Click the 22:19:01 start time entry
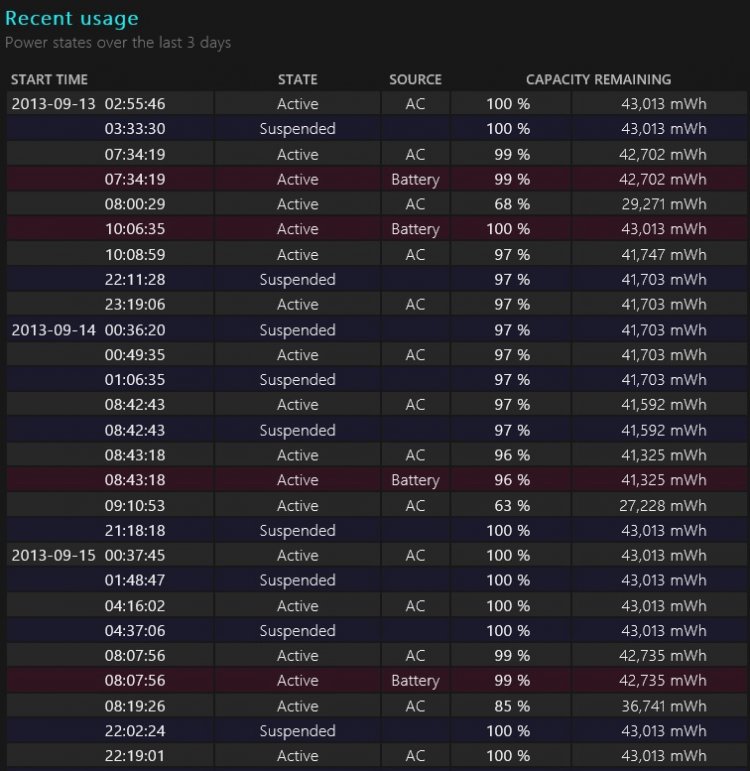The image size is (750, 771). [135, 756]
